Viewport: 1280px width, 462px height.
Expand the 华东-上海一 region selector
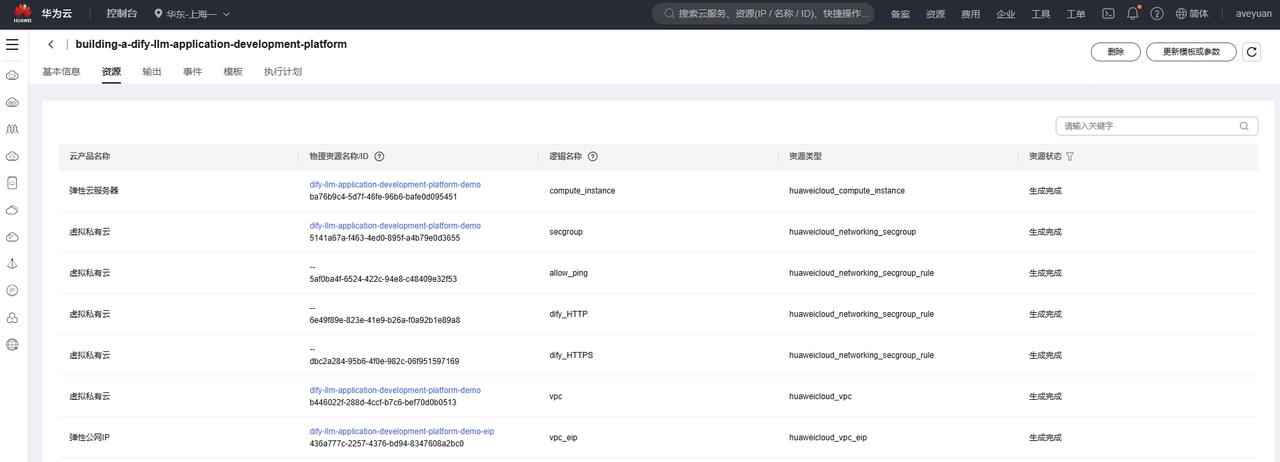point(192,14)
